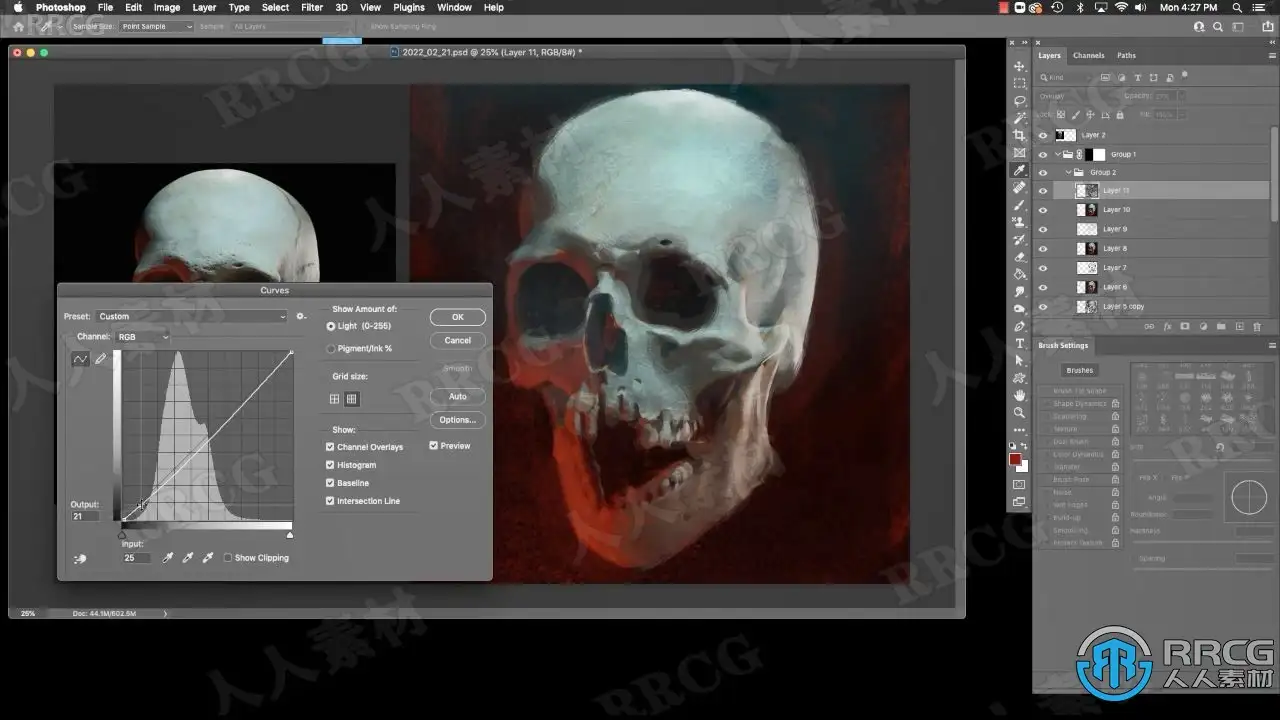1280x720 pixels.
Task: Uncheck the Histogram checkbox
Action: (330, 465)
